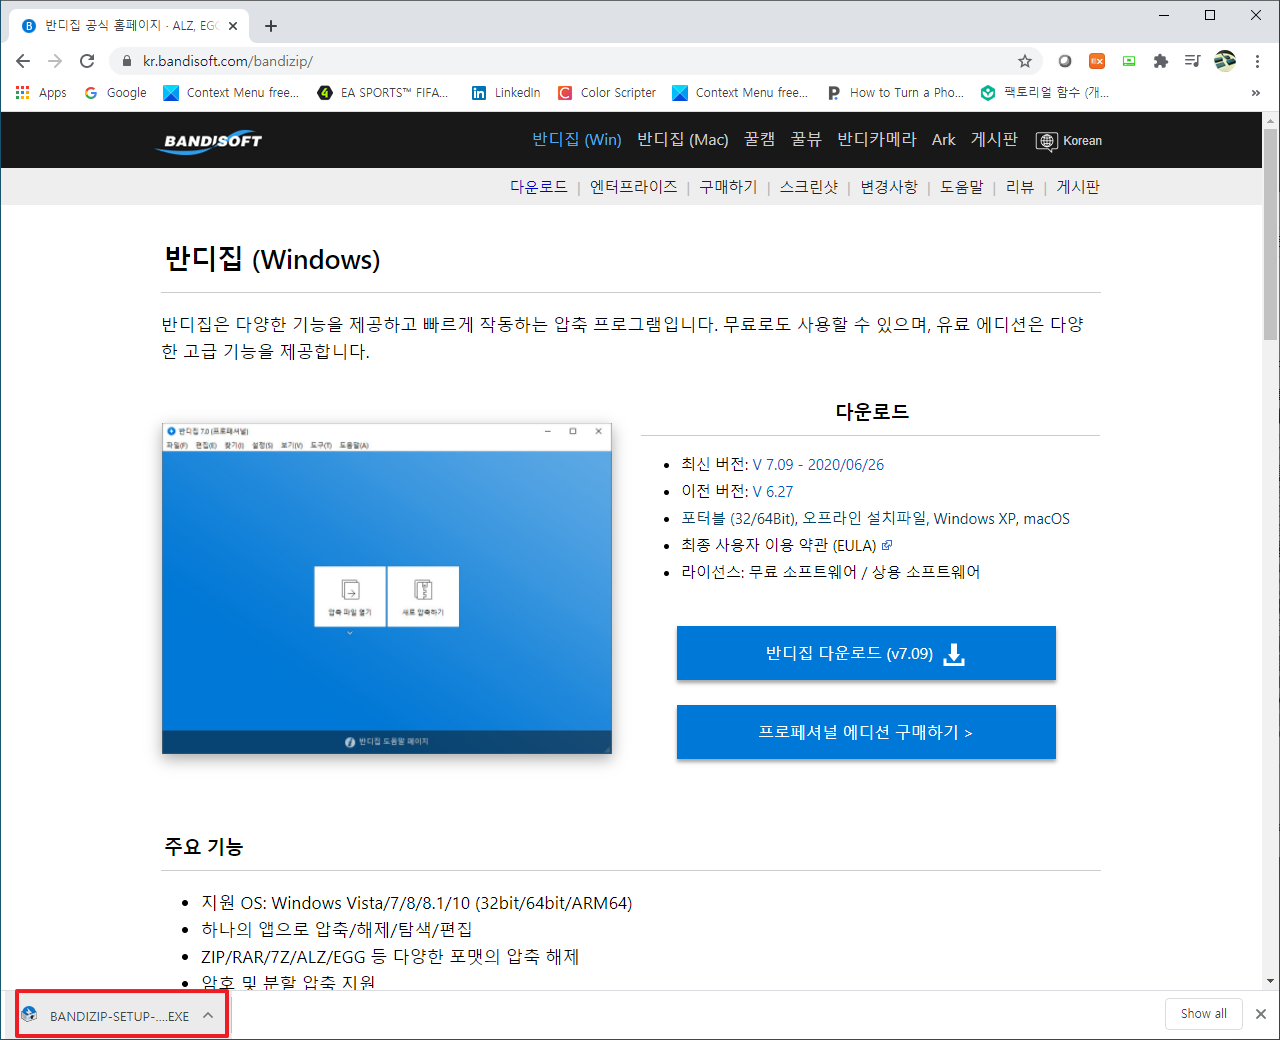The width and height of the screenshot is (1280, 1040).
Task: Open the EA SPORTS FIFA bookmark
Action: click(x=383, y=92)
